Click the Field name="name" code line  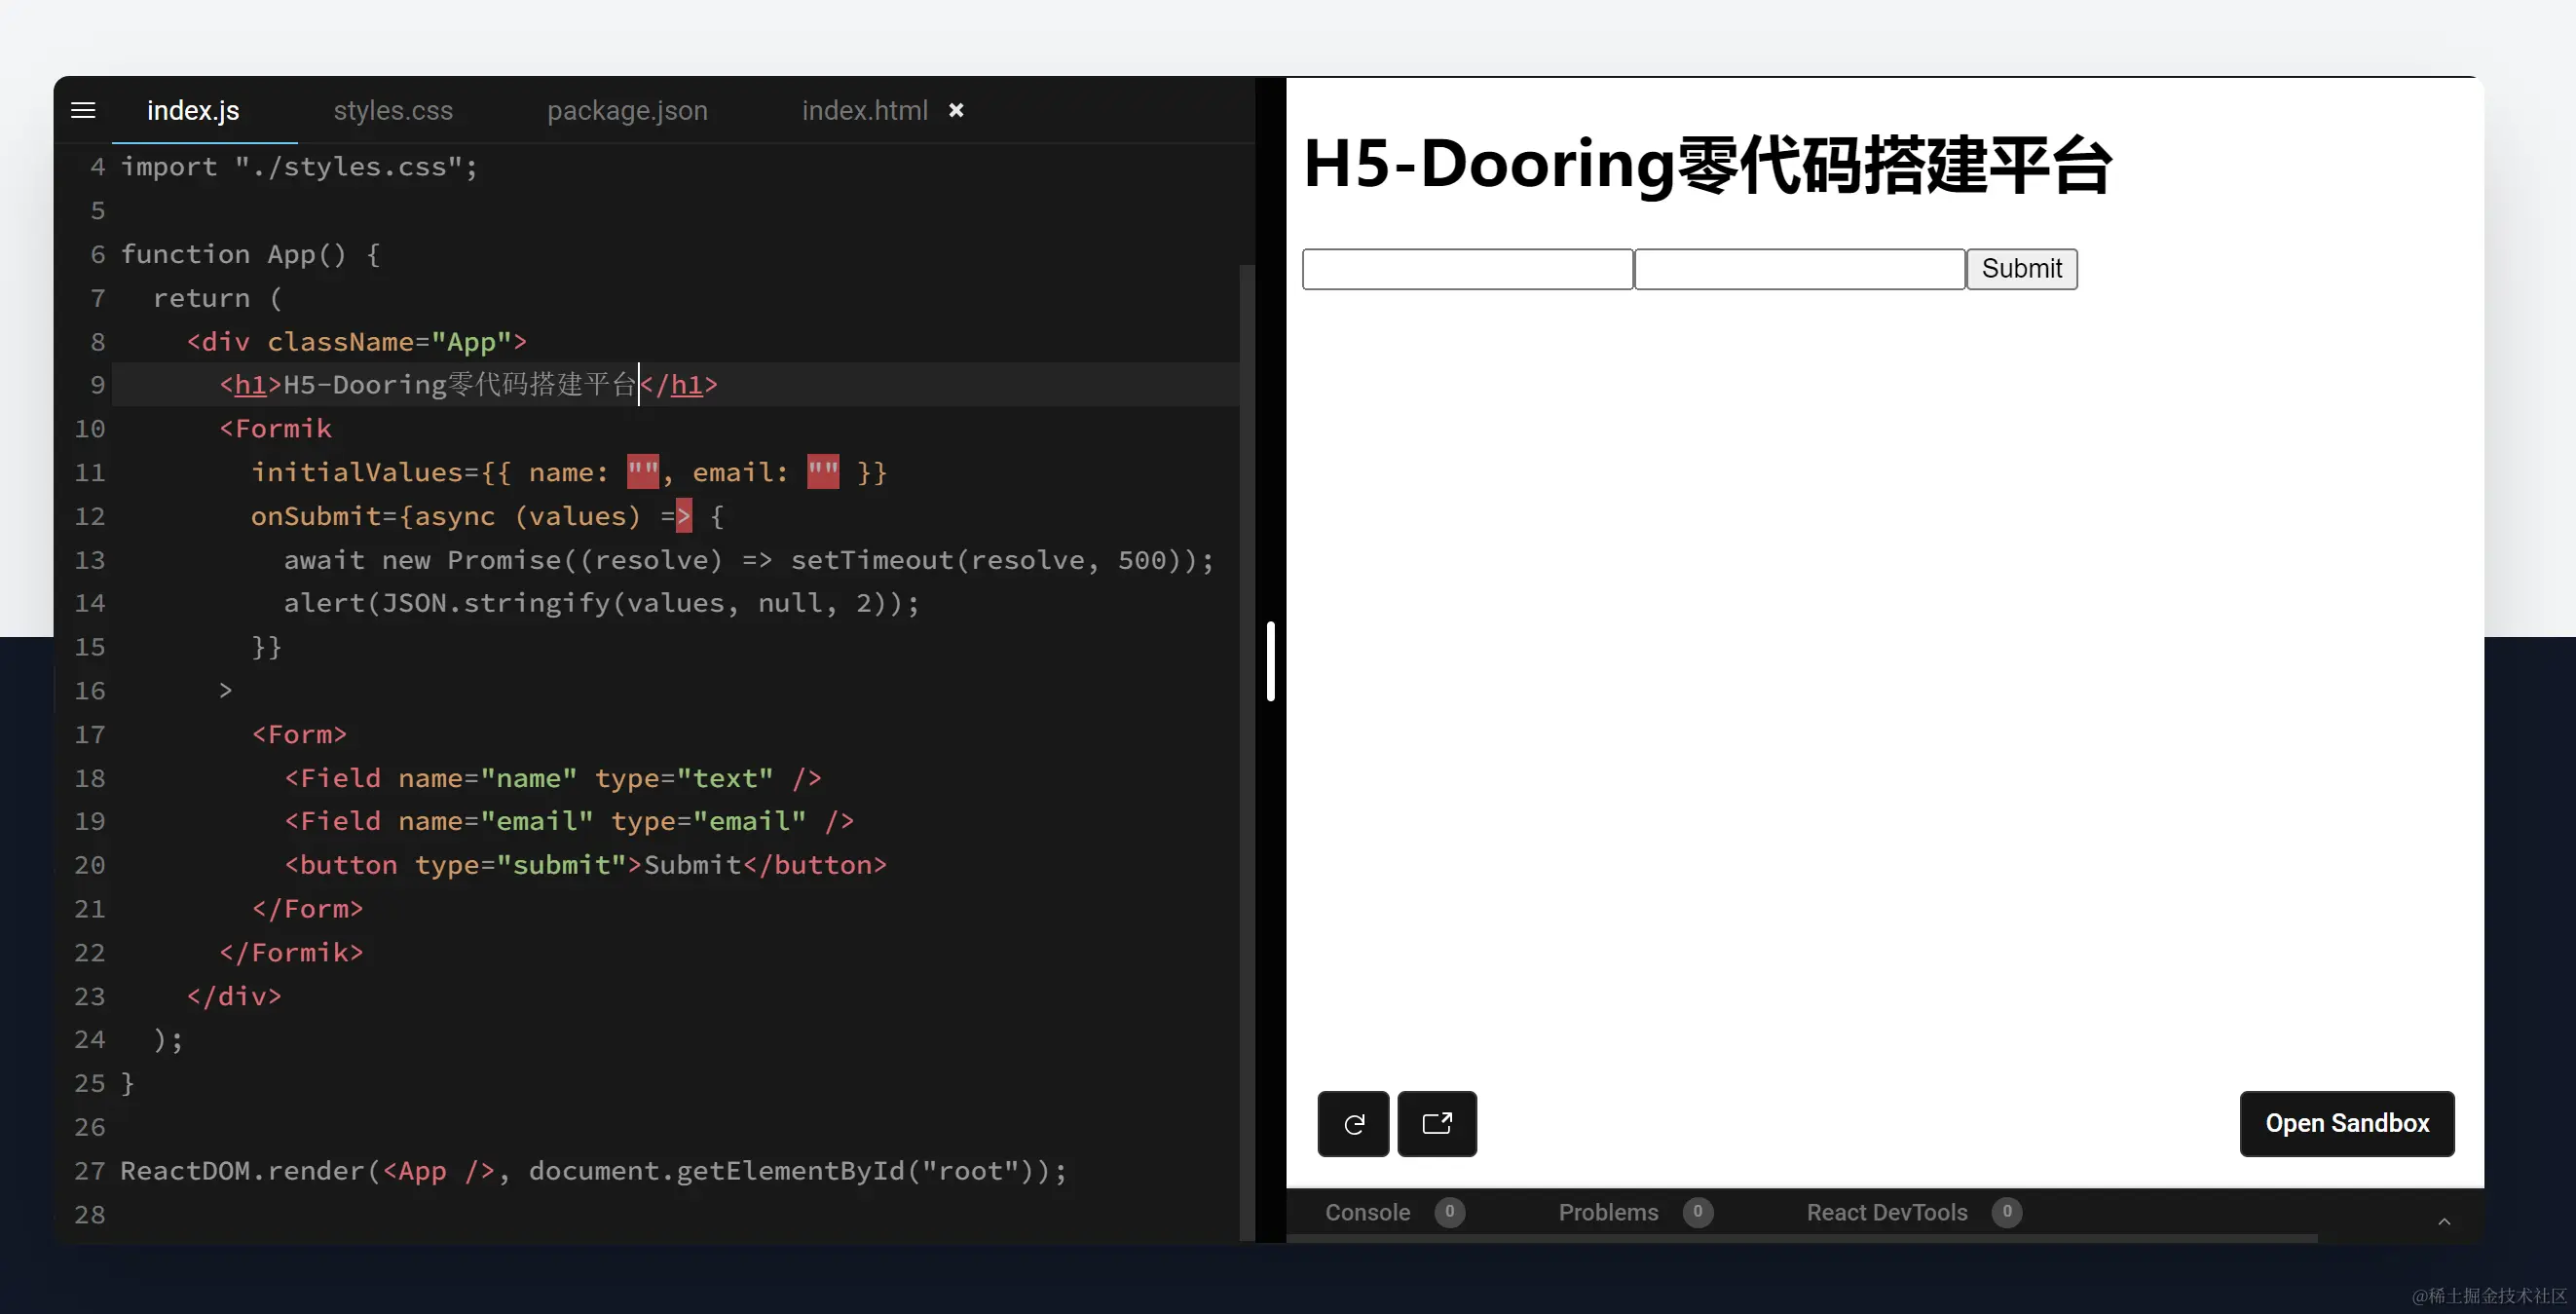(x=553, y=778)
